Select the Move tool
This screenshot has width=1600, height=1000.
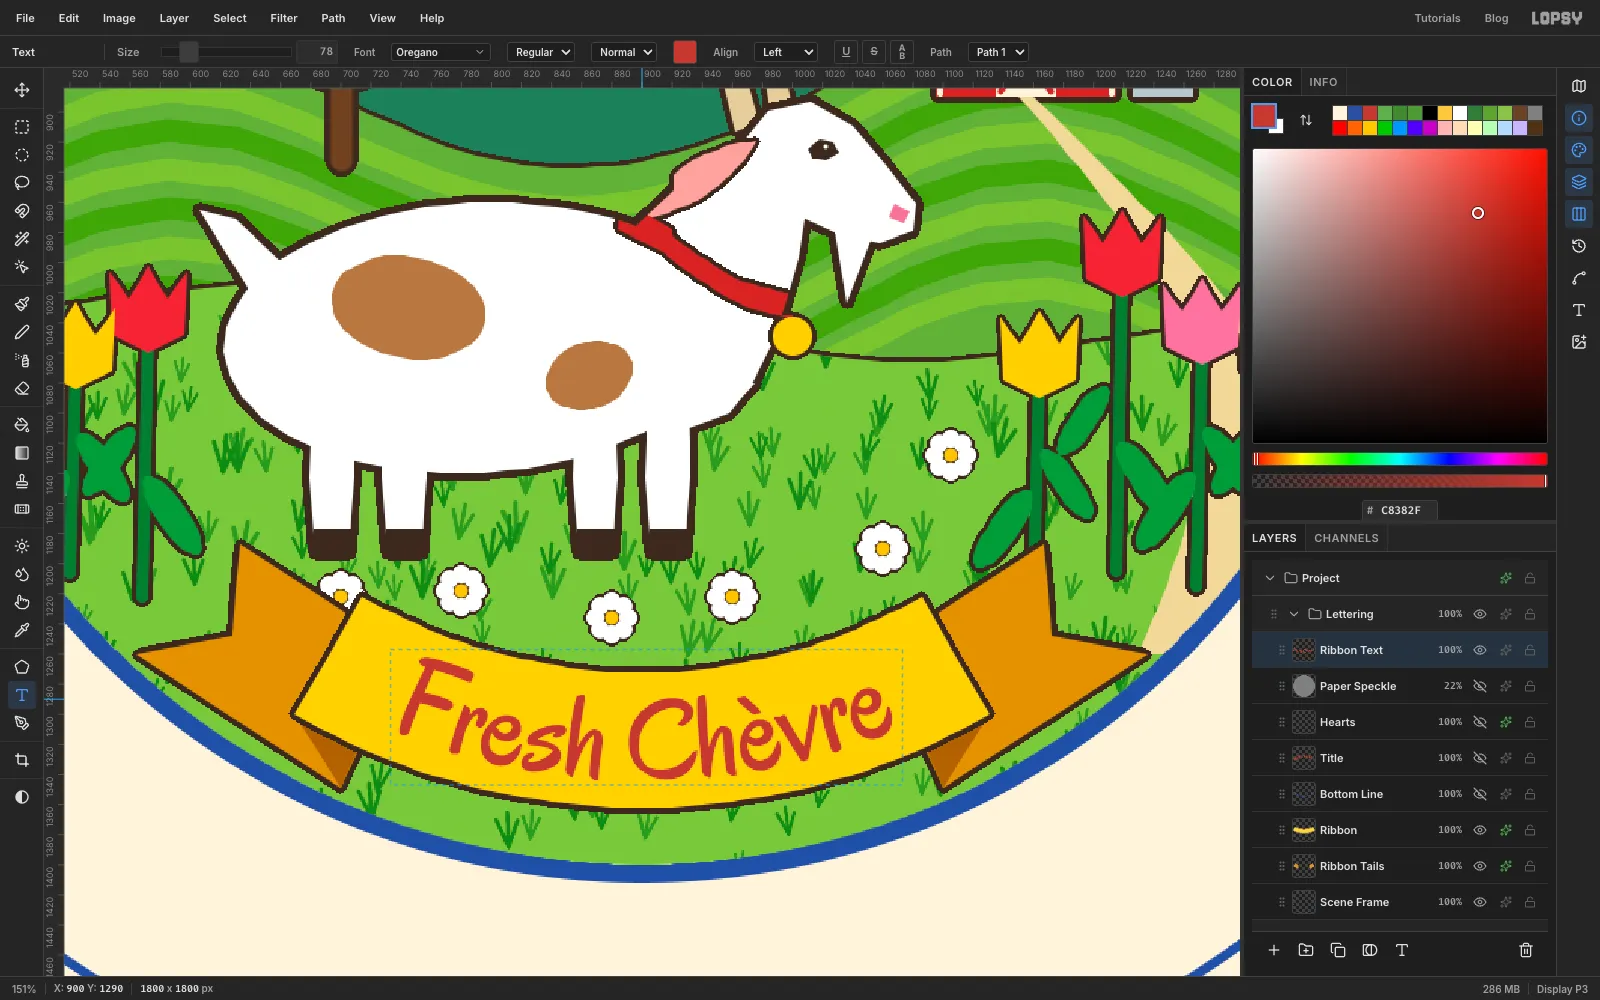[x=22, y=90]
